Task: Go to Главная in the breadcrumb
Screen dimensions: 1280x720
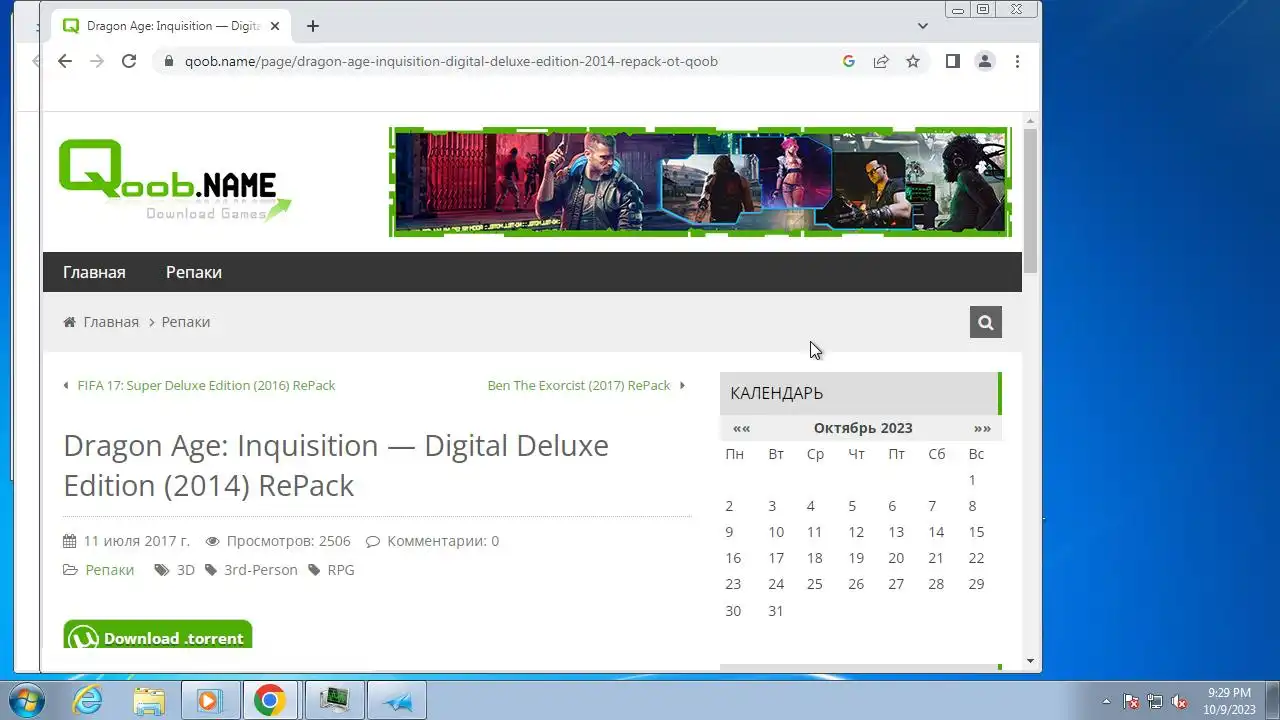Action: coord(111,322)
